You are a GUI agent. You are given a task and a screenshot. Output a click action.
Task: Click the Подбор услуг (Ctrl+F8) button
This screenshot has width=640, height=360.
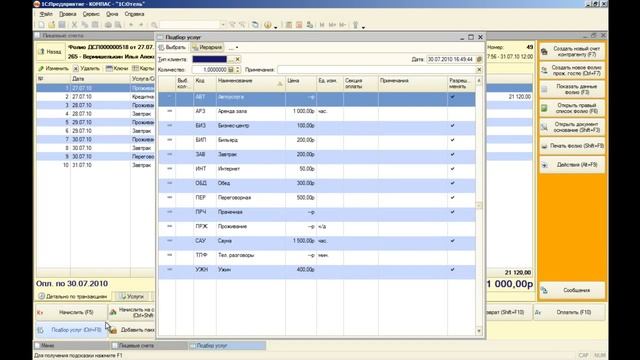71,330
